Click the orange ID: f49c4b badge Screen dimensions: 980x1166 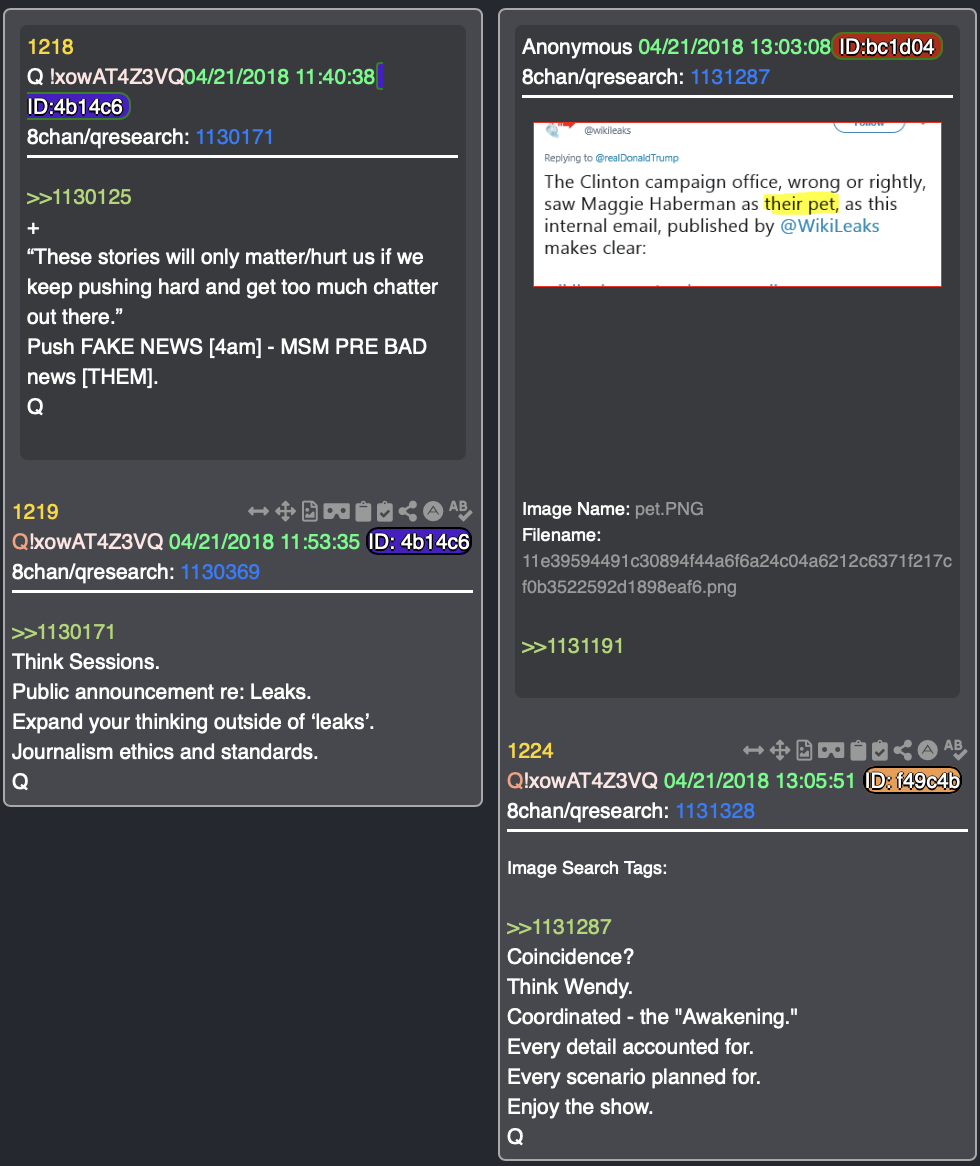pos(912,781)
